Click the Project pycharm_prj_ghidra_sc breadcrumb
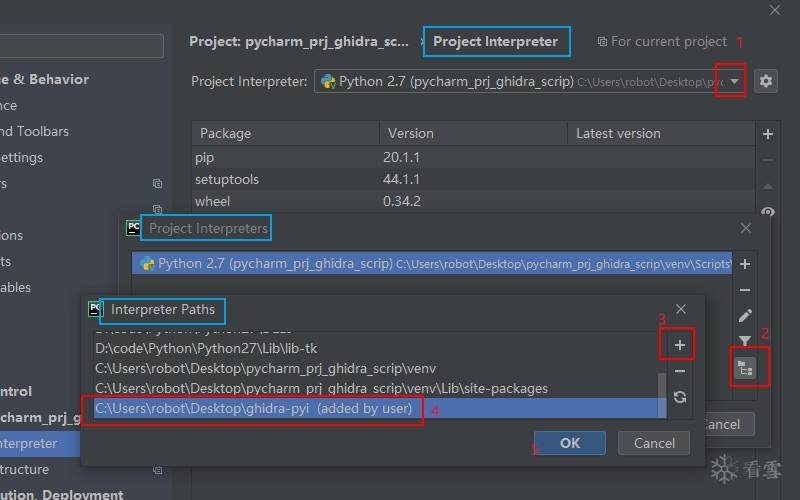Viewport: 800px width, 500px height. [298, 41]
